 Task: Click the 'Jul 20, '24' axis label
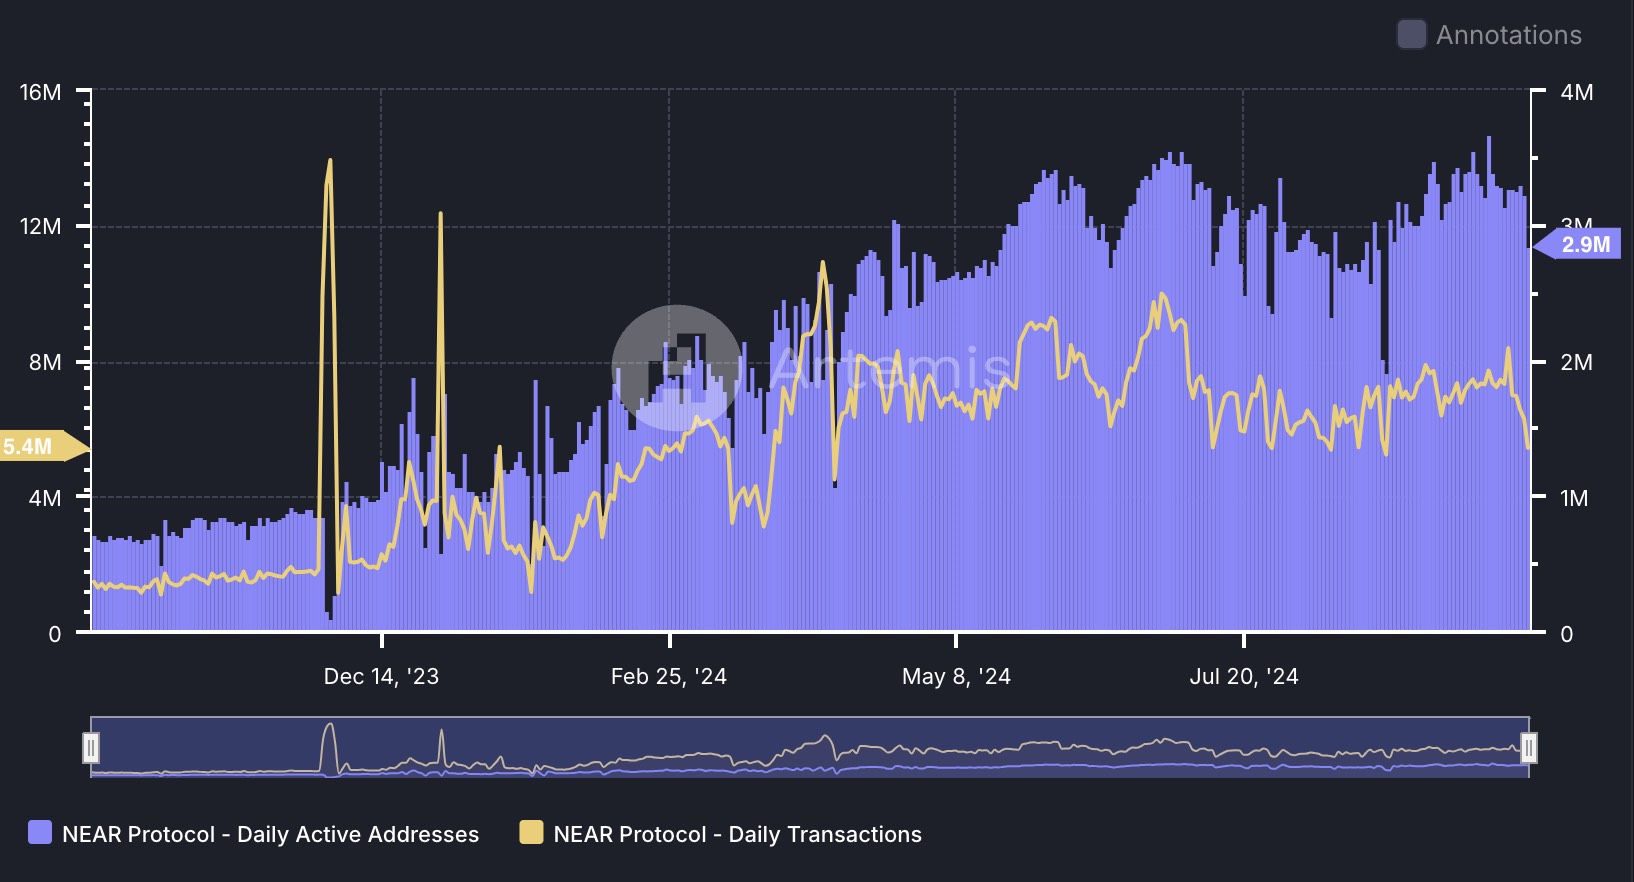click(1244, 677)
